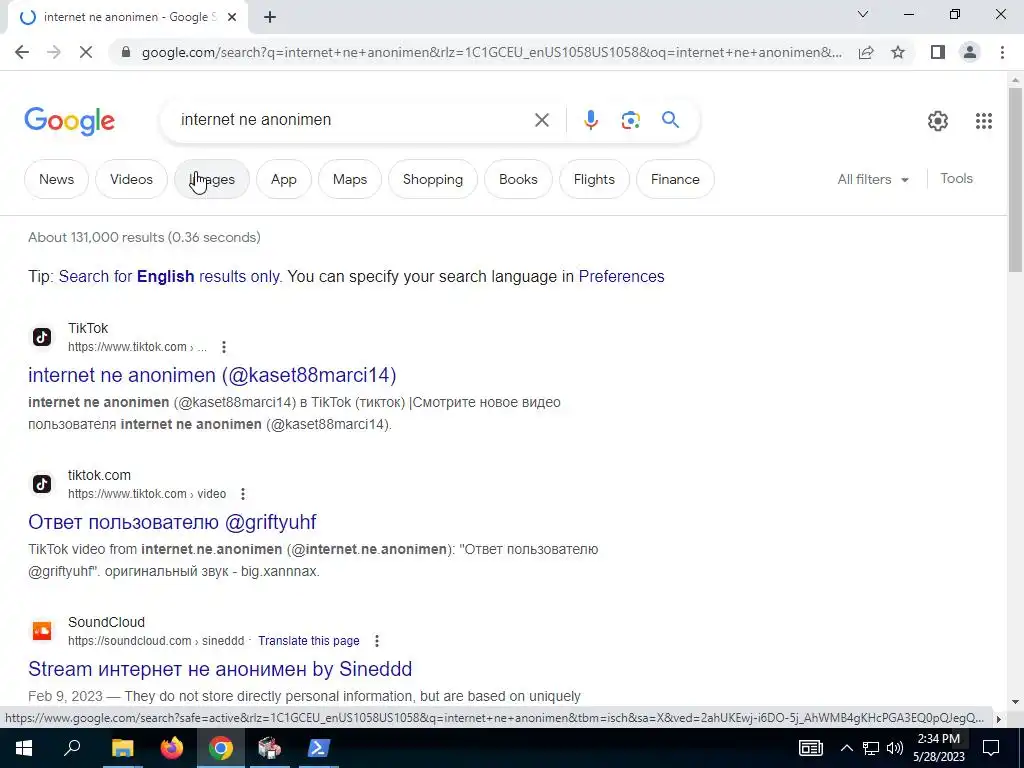Submit search with the magnifier icon

(x=671, y=120)
